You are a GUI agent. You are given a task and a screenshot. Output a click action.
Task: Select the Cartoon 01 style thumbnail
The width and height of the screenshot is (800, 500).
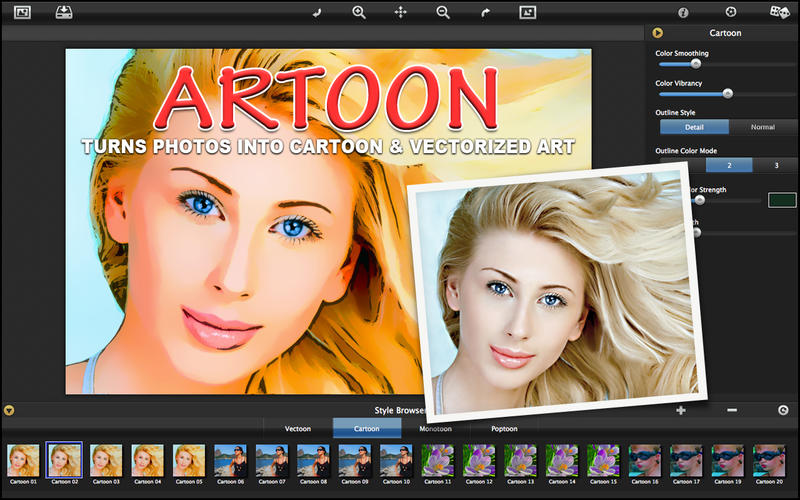pyautogui.click(x=23, y=461)
